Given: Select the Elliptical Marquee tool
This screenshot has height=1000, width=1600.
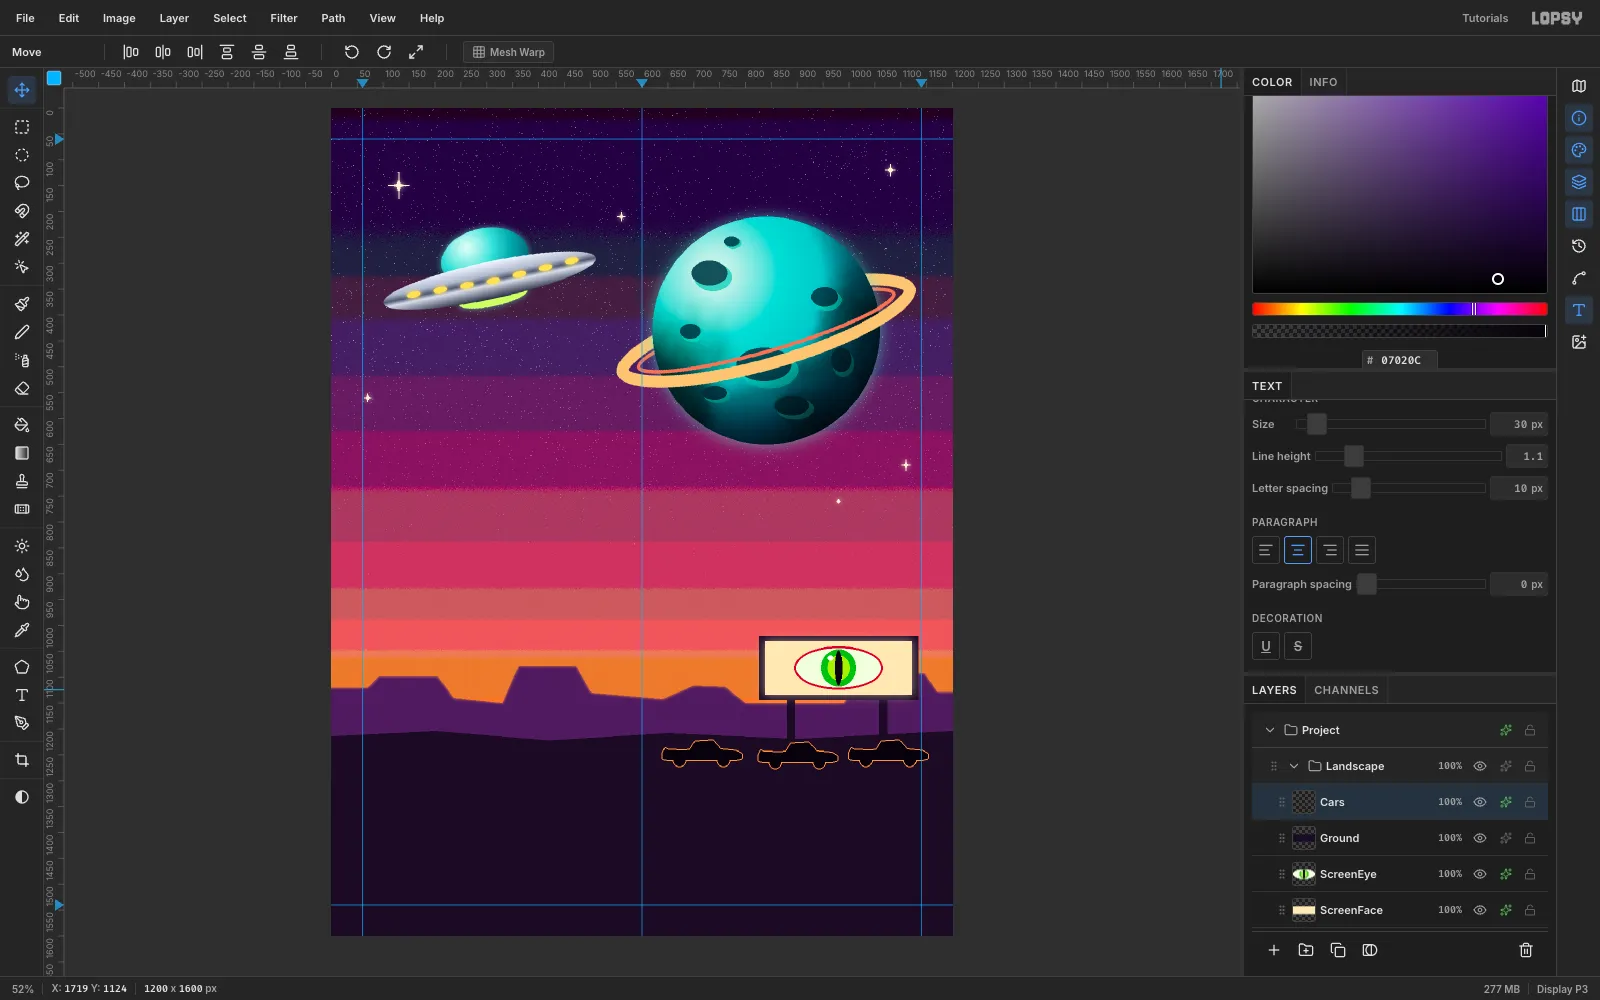Looking at the screenshot, I should point(22,155).
